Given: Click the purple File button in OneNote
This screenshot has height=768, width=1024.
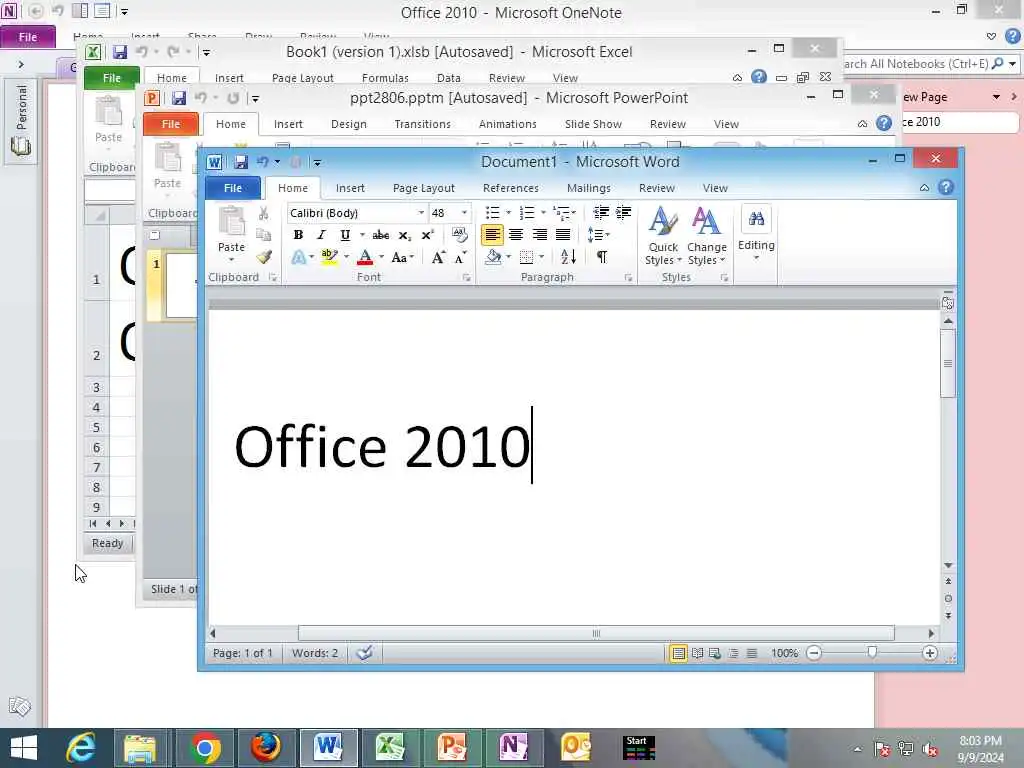Looking at the screenshot, I should point(28,37).
